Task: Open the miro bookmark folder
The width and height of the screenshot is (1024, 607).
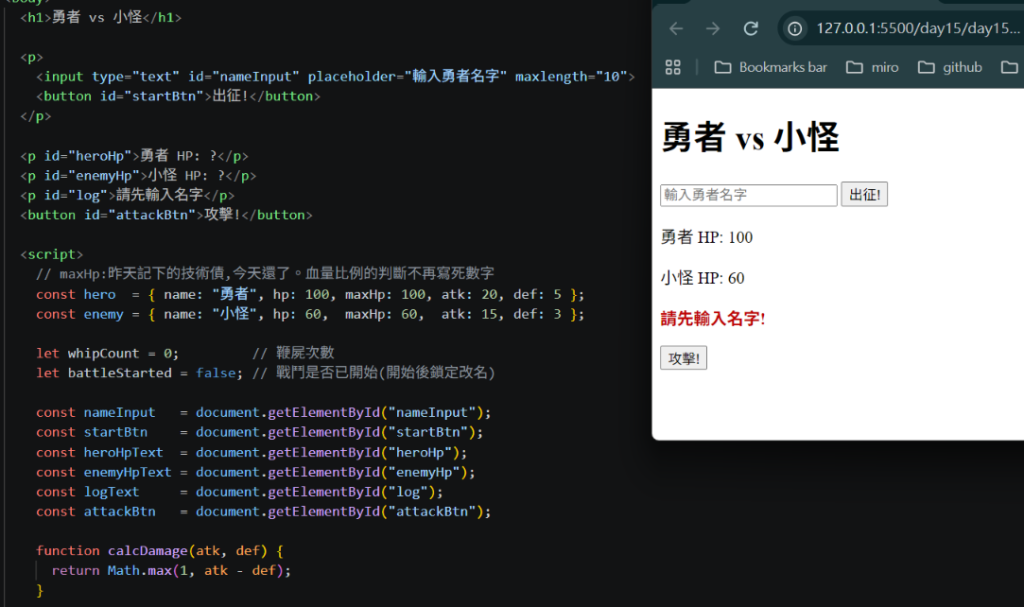Action: (872, 67)
